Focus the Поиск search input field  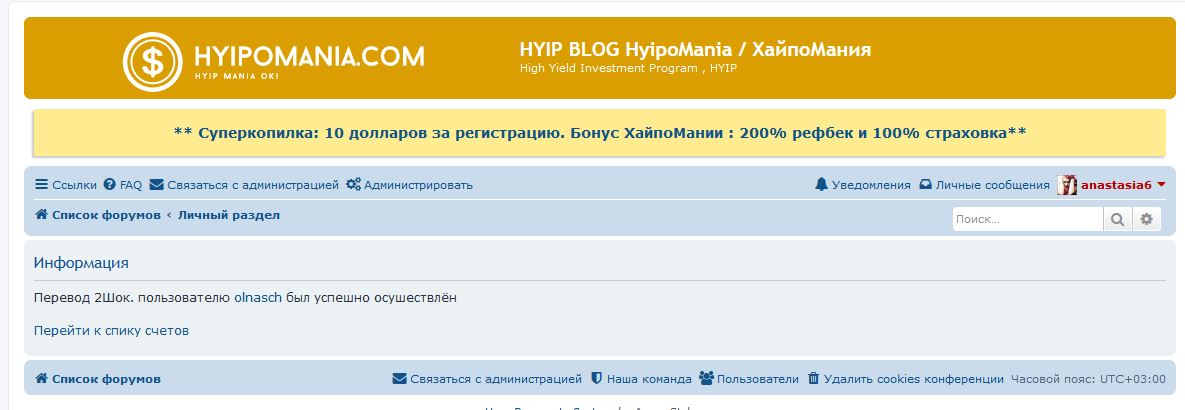(1026, 219)
